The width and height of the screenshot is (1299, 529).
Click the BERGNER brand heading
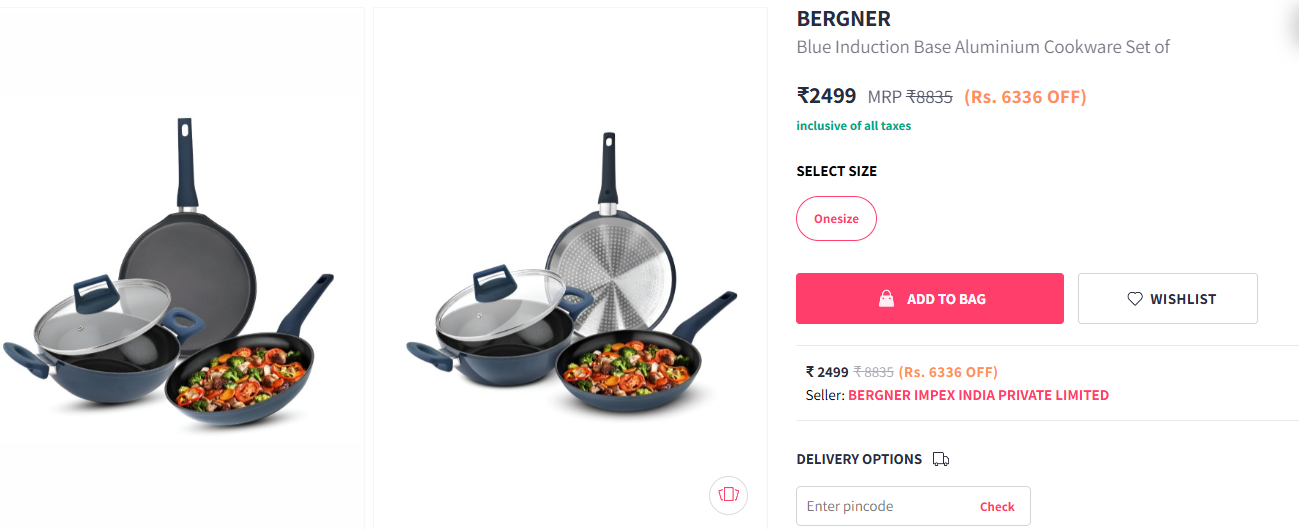[x=844, y=19]
